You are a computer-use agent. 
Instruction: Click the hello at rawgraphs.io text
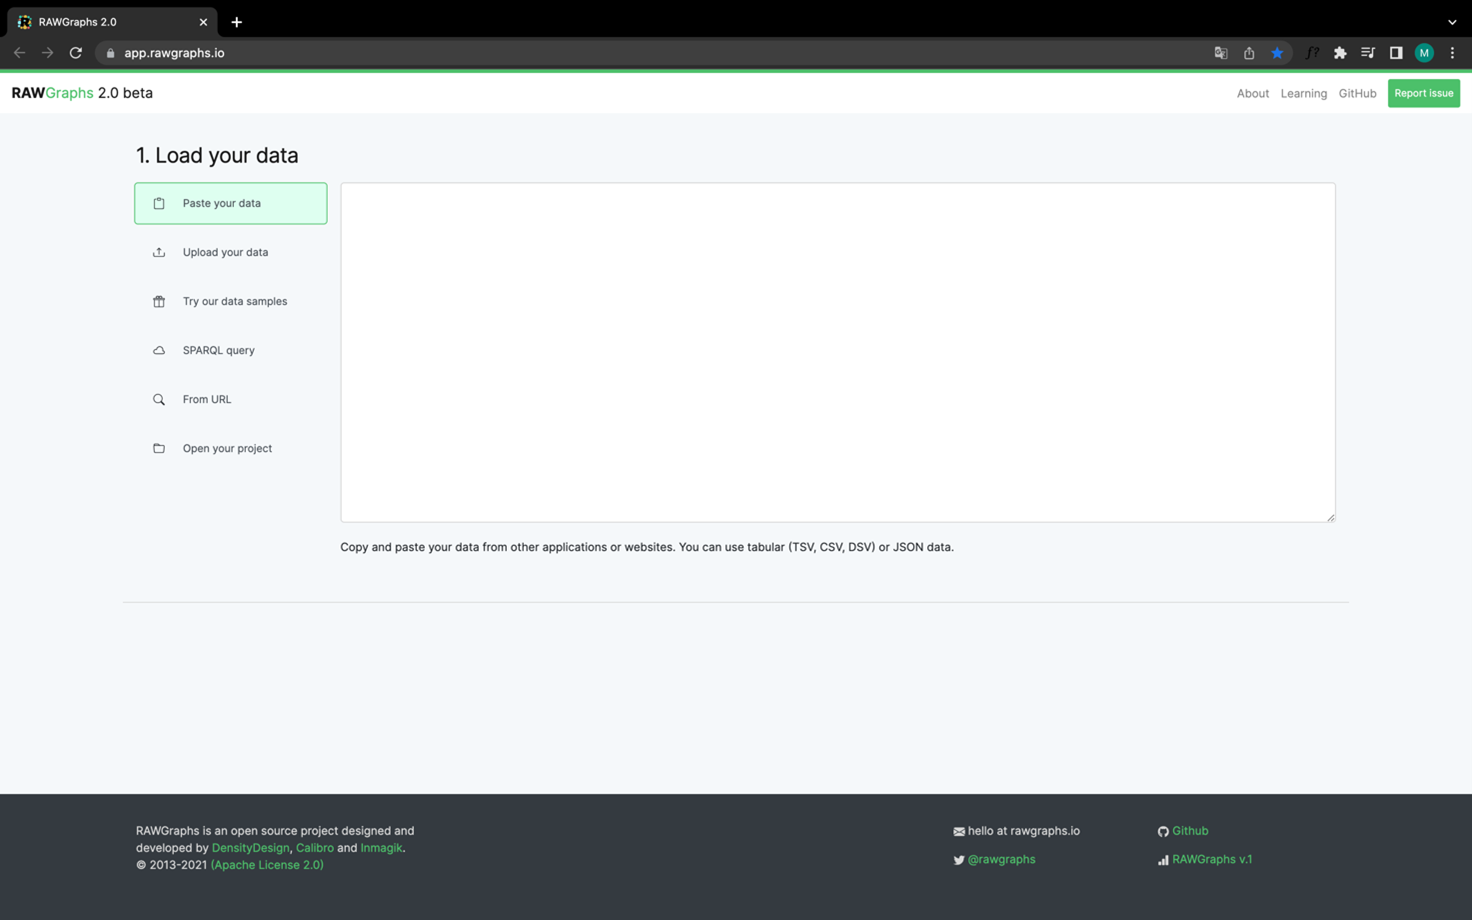click(1024, 831)
